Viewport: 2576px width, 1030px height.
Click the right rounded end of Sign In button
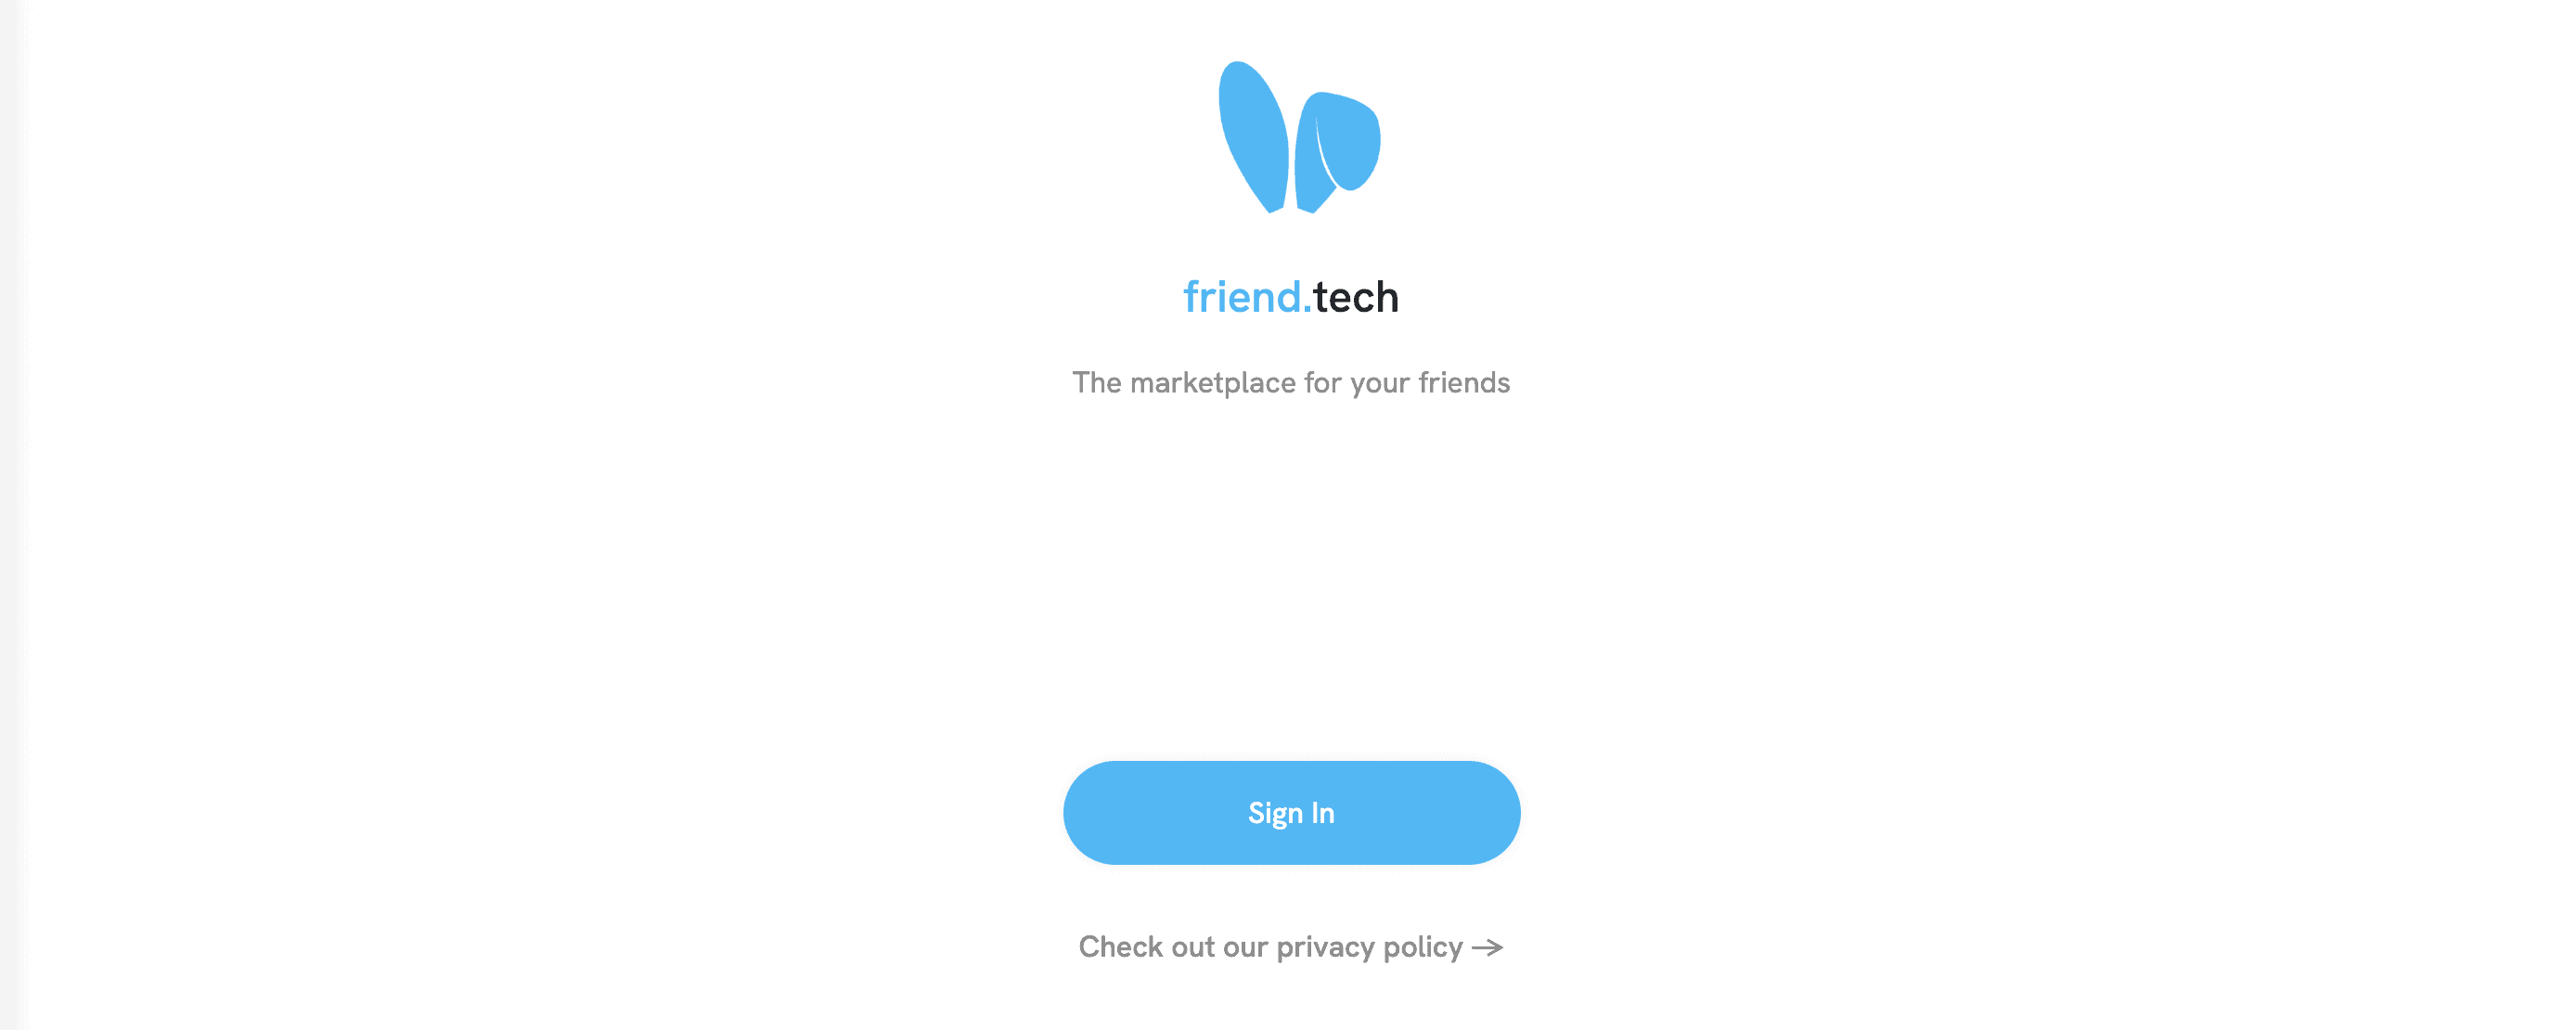point(1484,812)
